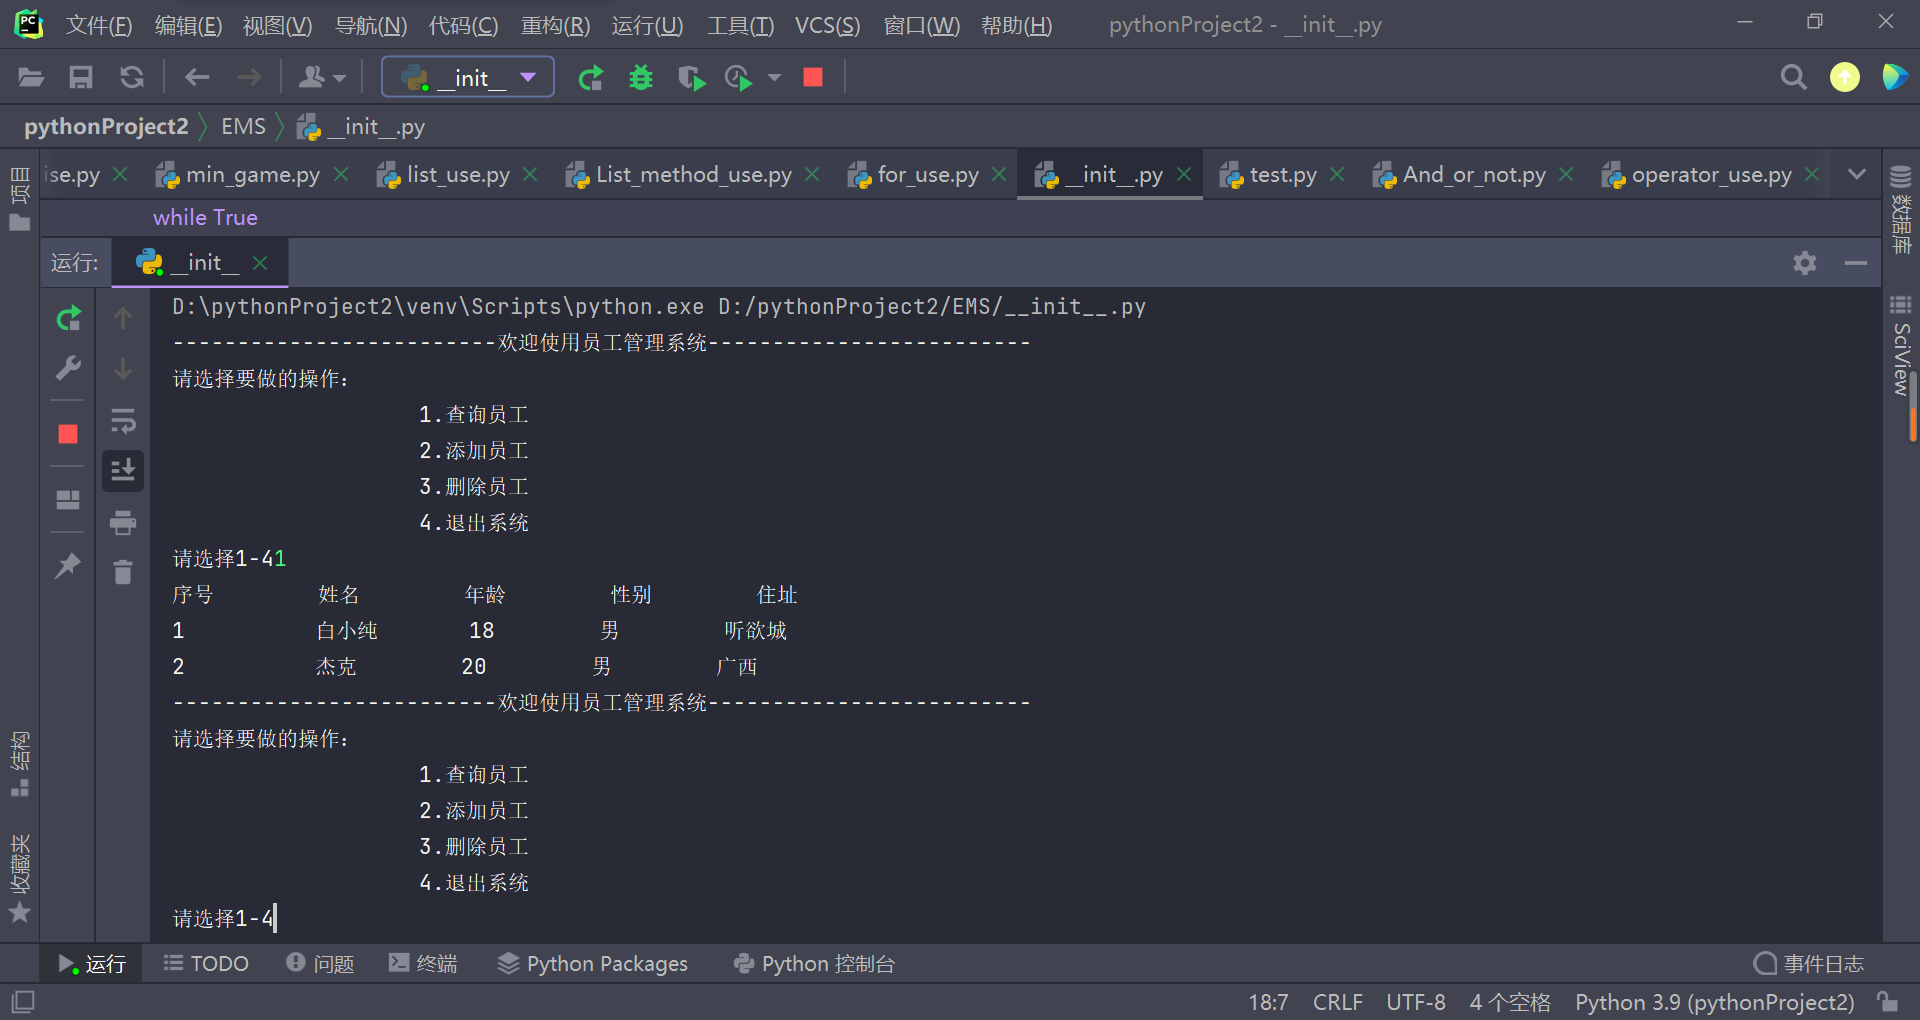
Task: Close the test.py editor tab
Action: pyautogui.click(x=1337, y=175)
